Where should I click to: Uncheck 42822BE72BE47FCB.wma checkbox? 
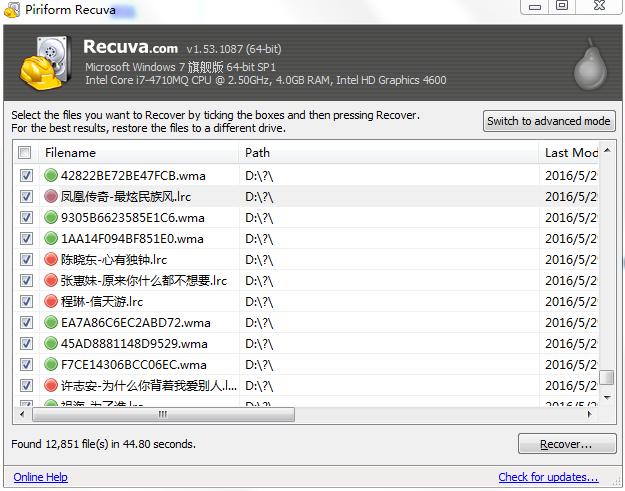(x=26, y=175)
